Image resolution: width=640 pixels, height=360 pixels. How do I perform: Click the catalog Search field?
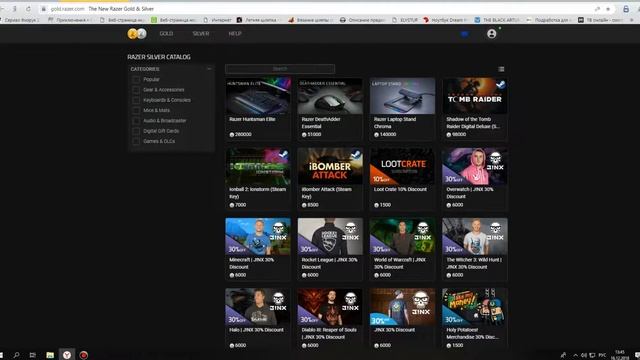click(x=280, y=69)
